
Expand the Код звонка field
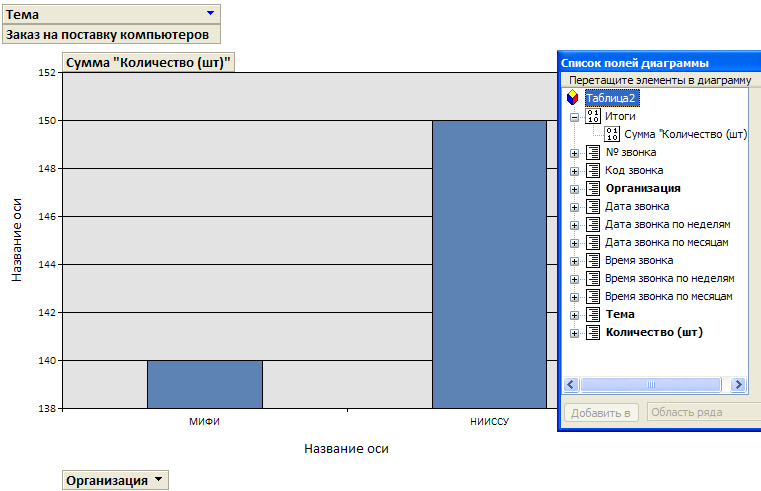574,171
